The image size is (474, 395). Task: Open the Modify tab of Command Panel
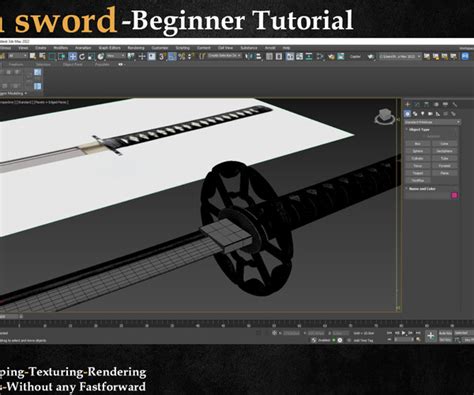pos(417,104)
